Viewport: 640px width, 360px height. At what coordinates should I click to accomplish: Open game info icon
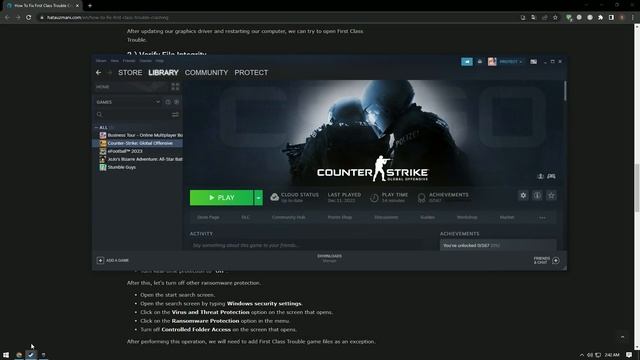coord(537,196)
